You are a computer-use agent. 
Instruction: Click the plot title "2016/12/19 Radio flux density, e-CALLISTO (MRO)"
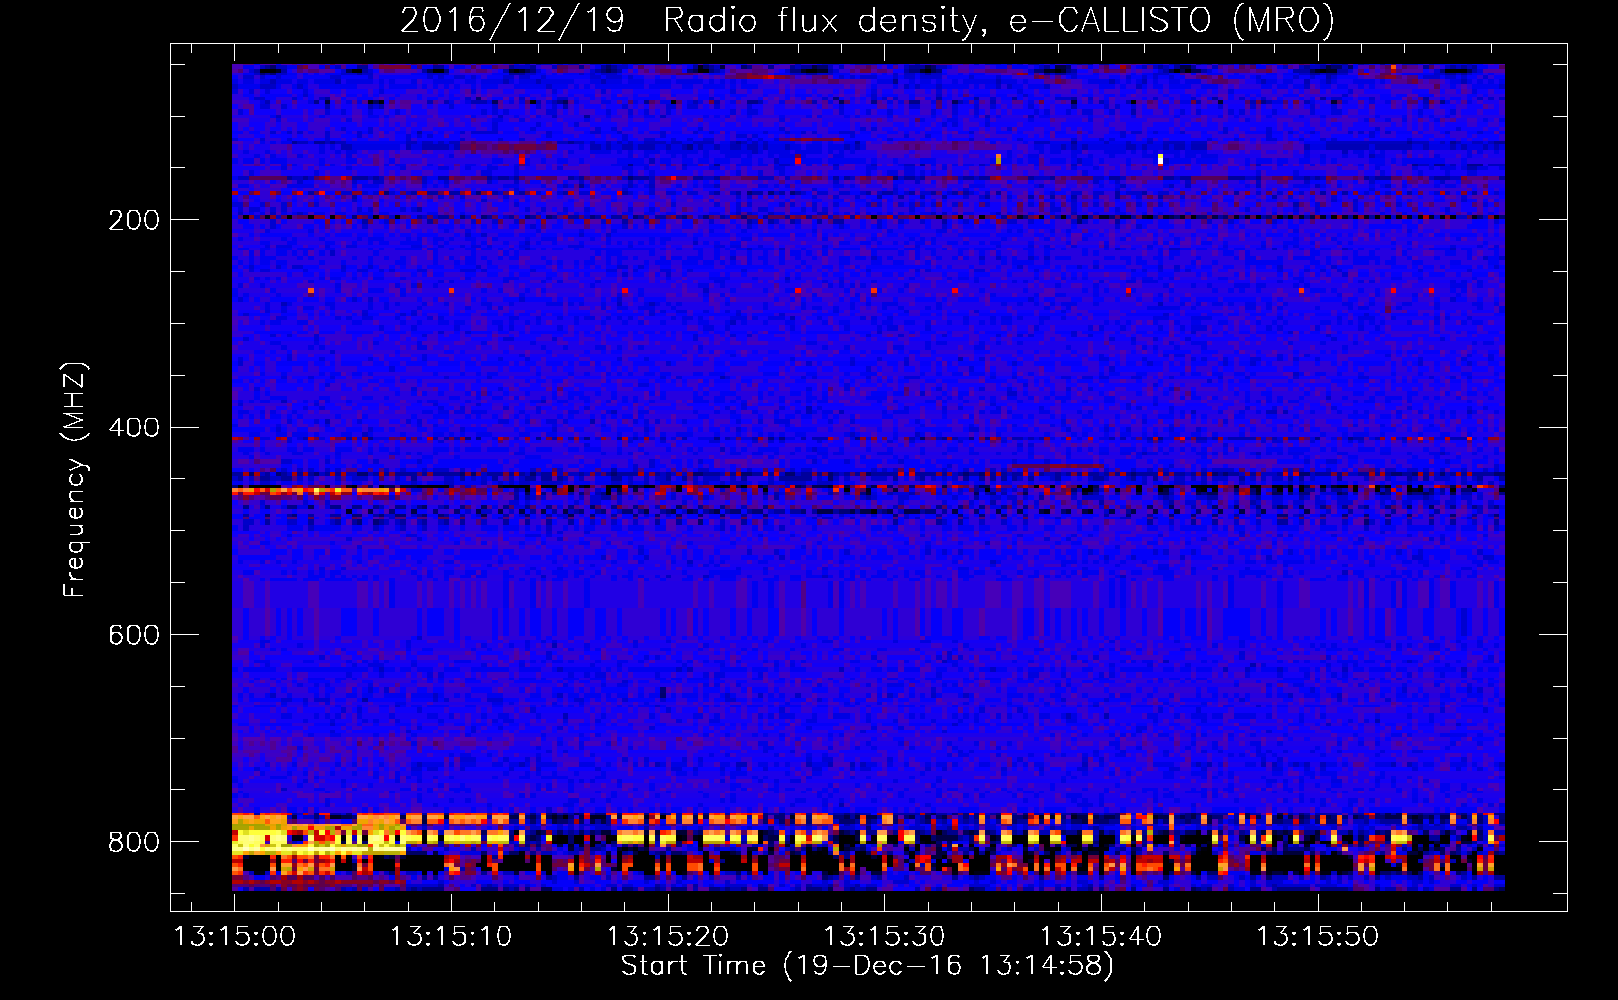point(867,20)
